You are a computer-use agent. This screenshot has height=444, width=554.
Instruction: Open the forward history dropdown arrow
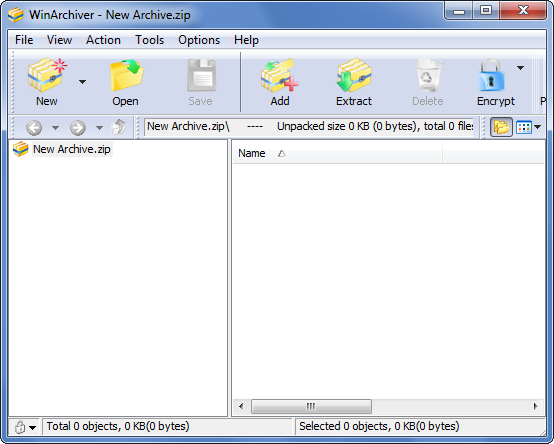[99, 128]
